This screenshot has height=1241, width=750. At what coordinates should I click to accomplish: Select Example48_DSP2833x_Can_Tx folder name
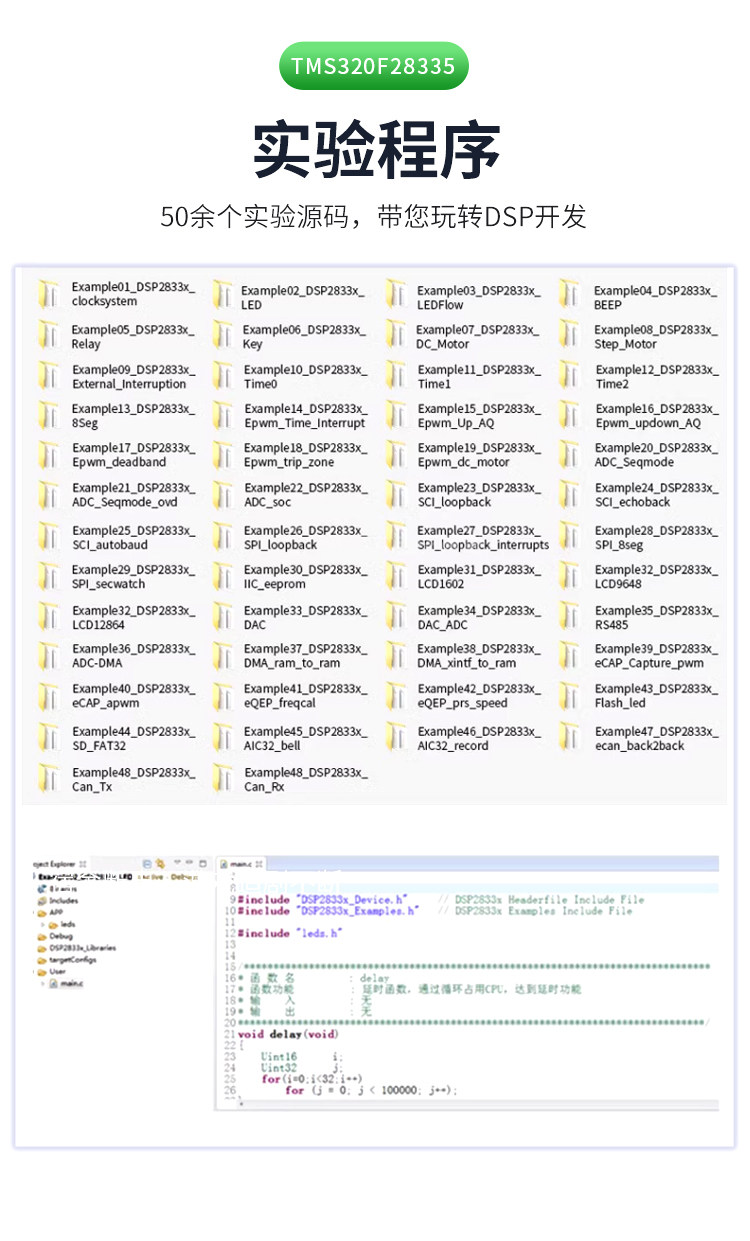pyautogui.click(x=133, y=780)
